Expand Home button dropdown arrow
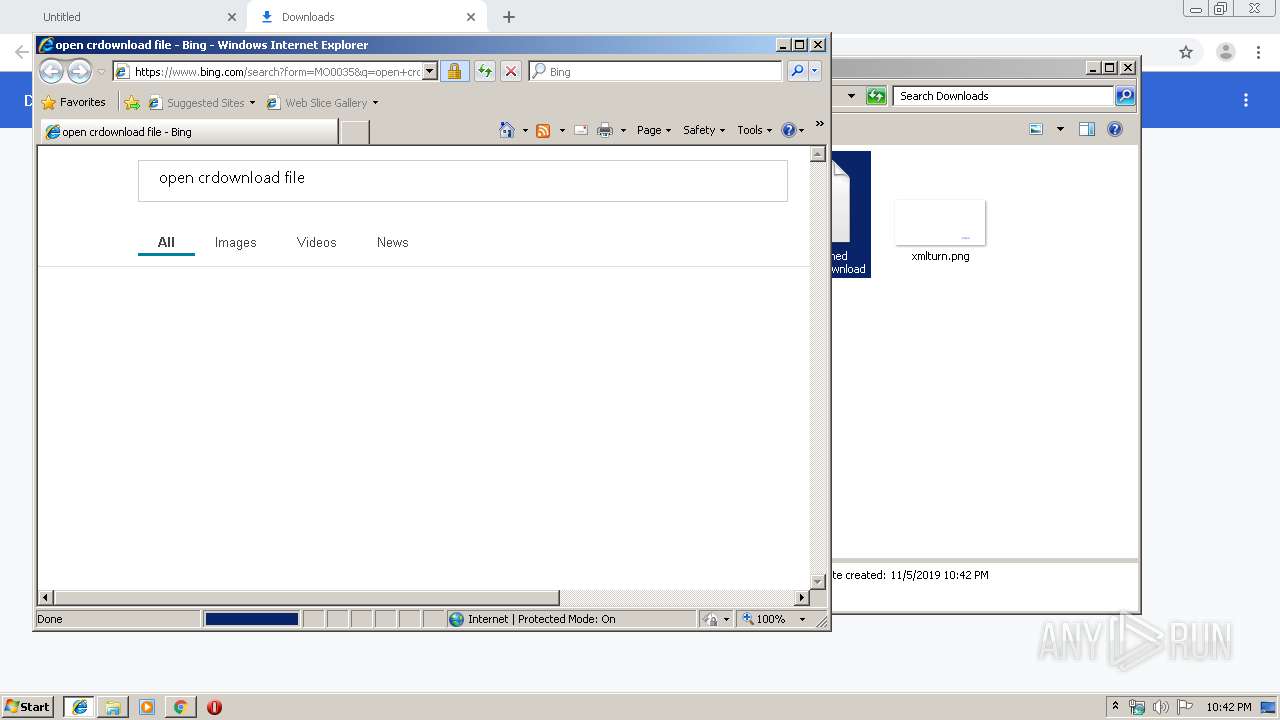Viewport: 1280px width, 720px height. [x=525, y=130]
